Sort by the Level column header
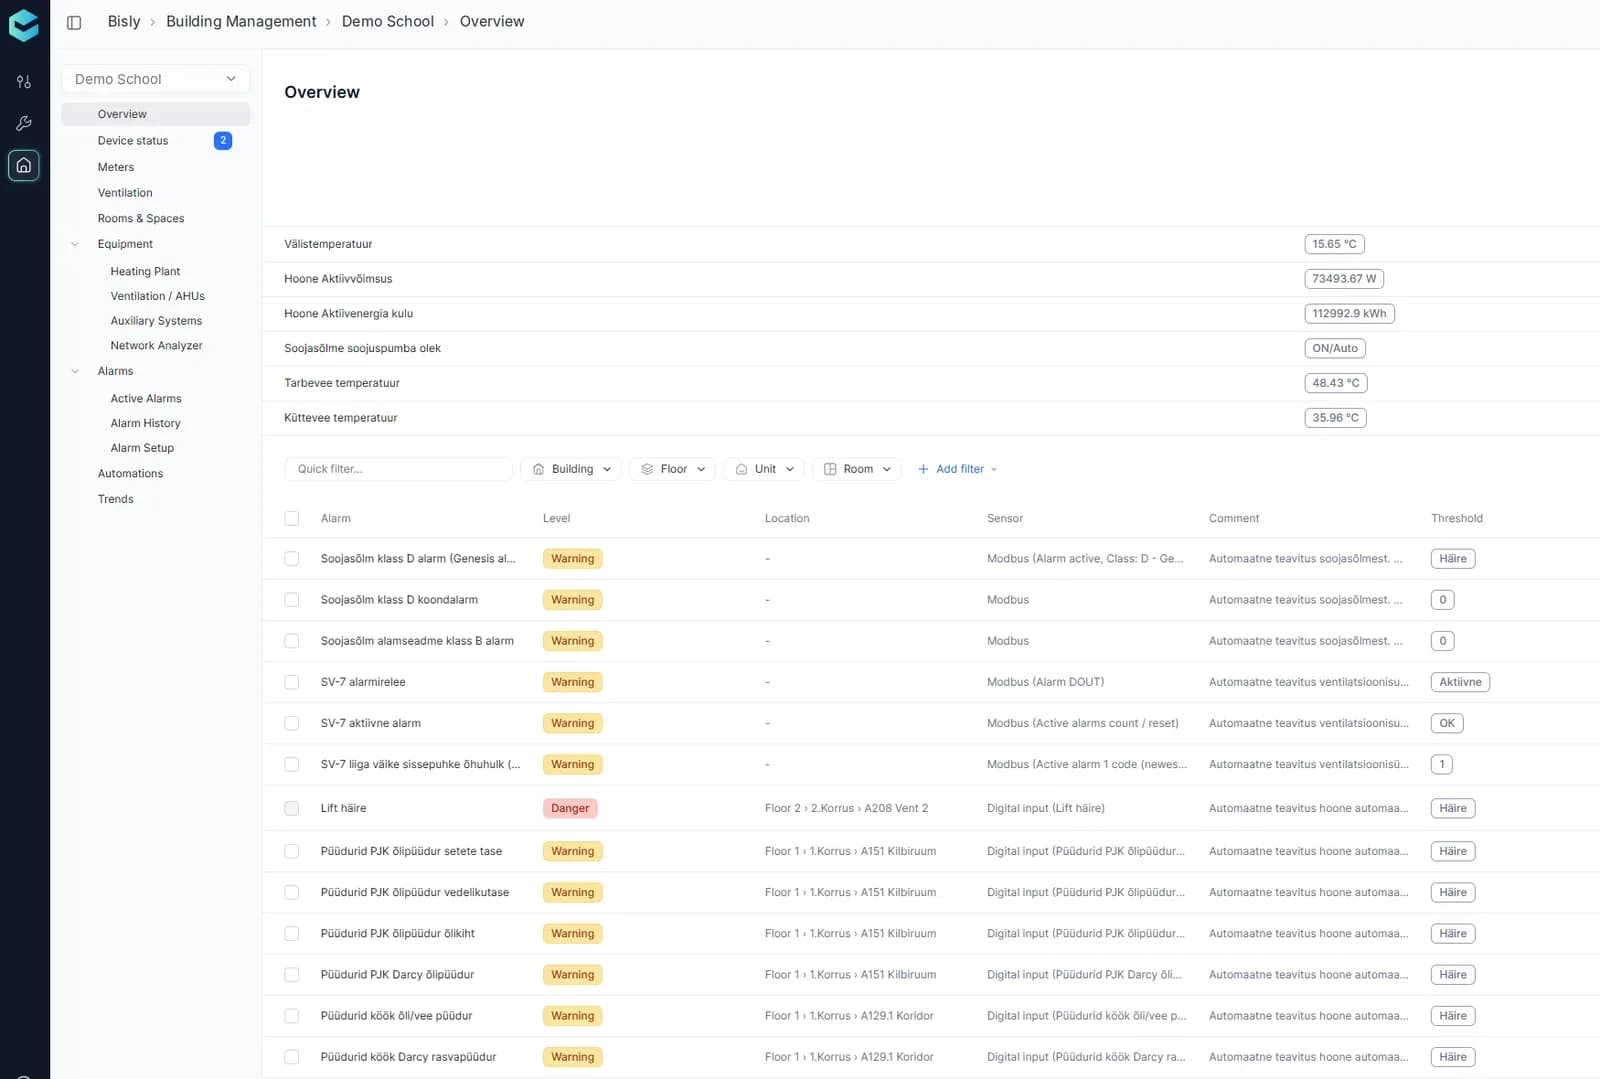 pos(556,518)
